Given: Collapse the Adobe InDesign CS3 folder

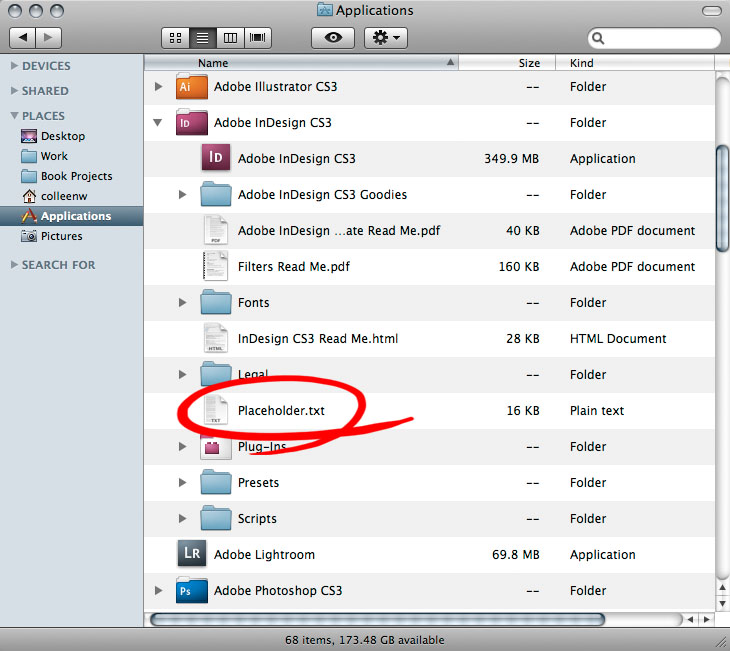Looking at the screenshot, I should coord(158,122).
